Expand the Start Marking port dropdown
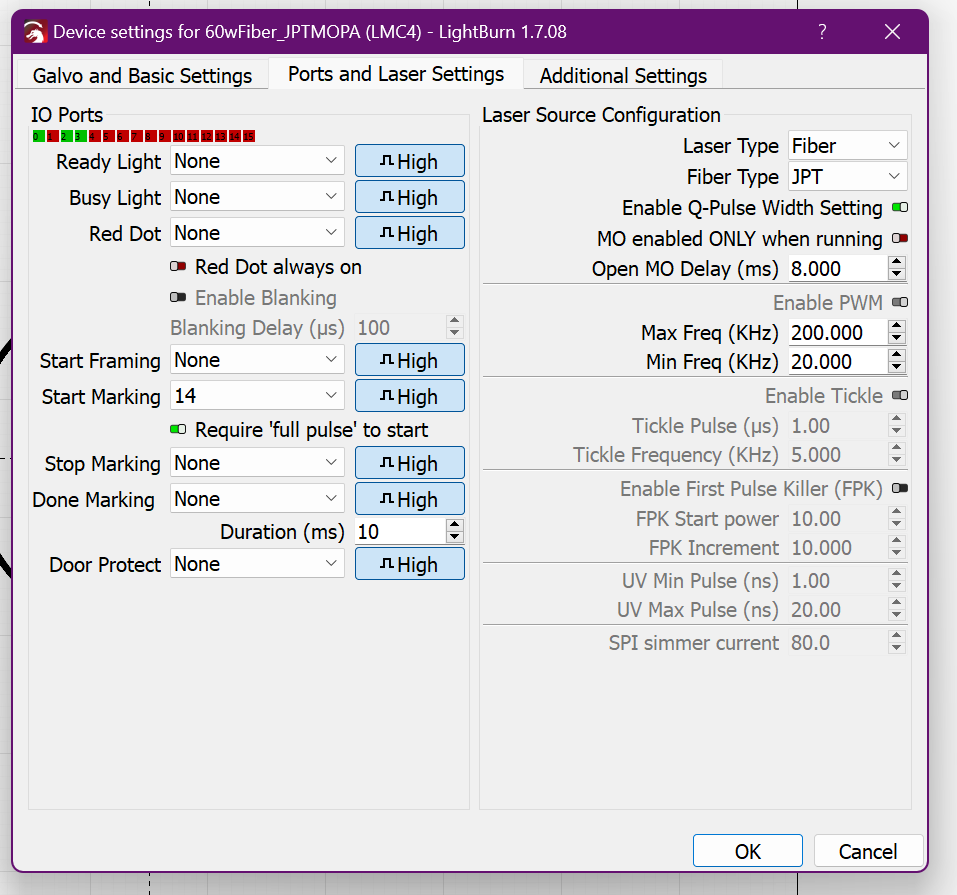The image size is (957, 895). click(257, 396)
